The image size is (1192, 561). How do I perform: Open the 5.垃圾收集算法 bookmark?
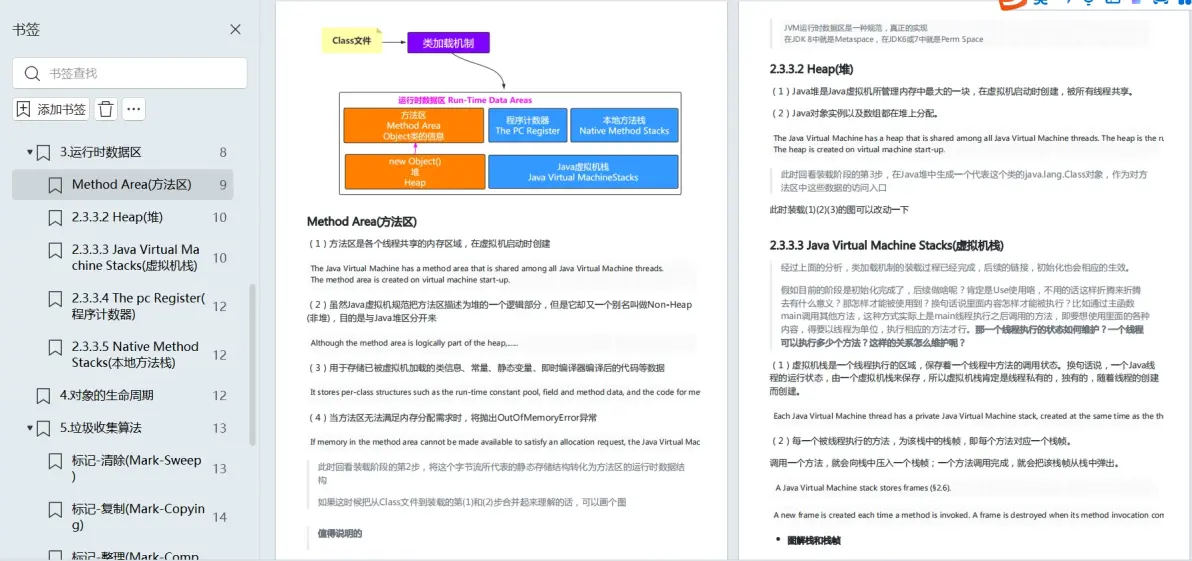click(x=101, y=428)
